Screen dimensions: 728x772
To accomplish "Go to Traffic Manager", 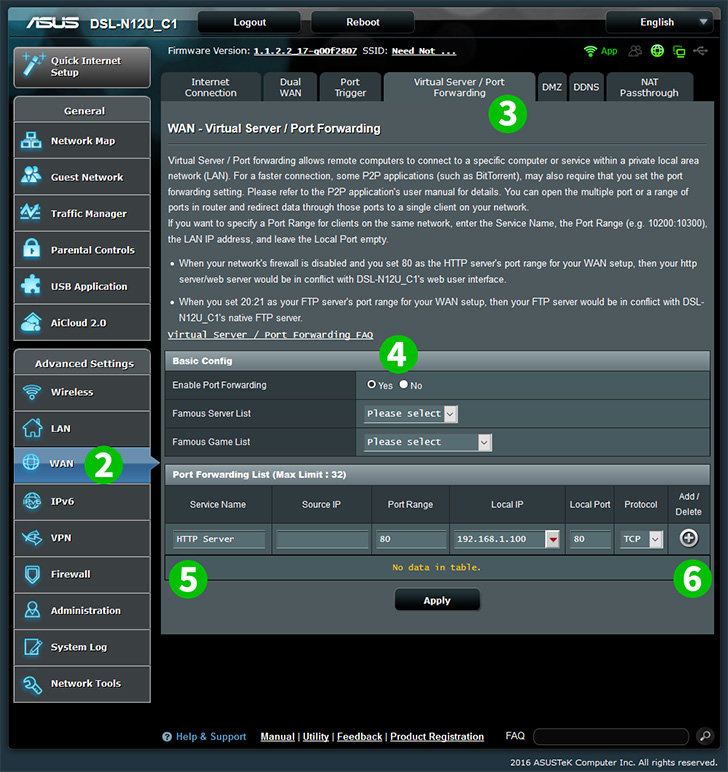I will click(x=82, y=214).
